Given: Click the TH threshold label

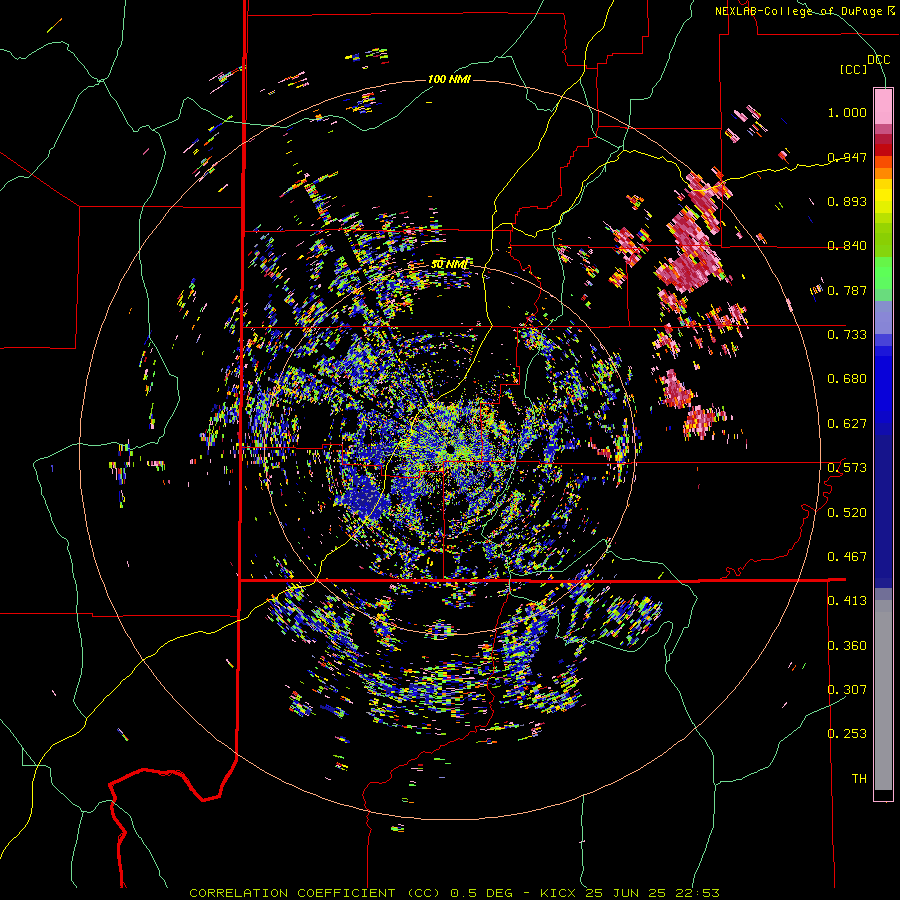Looking at the screenshot, I should point(859,779).
